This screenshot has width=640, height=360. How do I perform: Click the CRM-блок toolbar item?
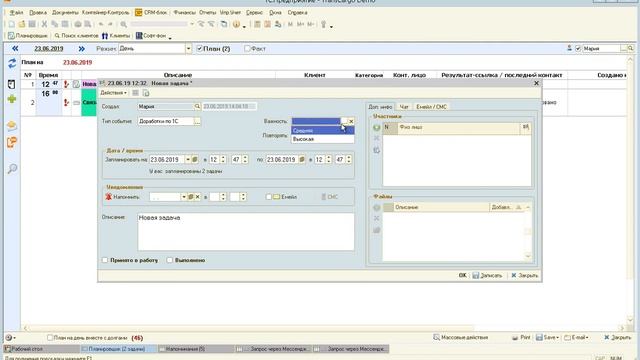151,13
